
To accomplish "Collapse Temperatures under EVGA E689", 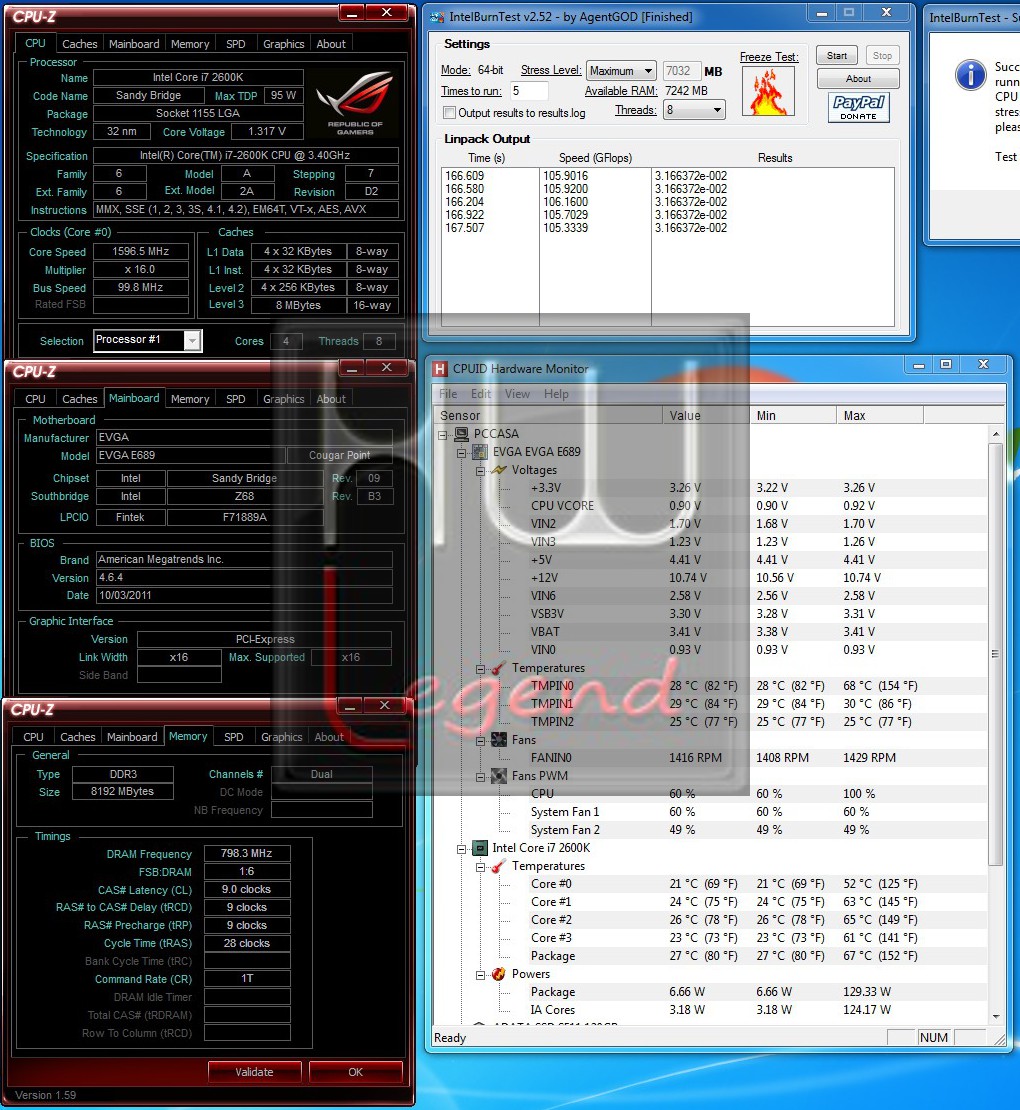I will (x=480, y=669).
